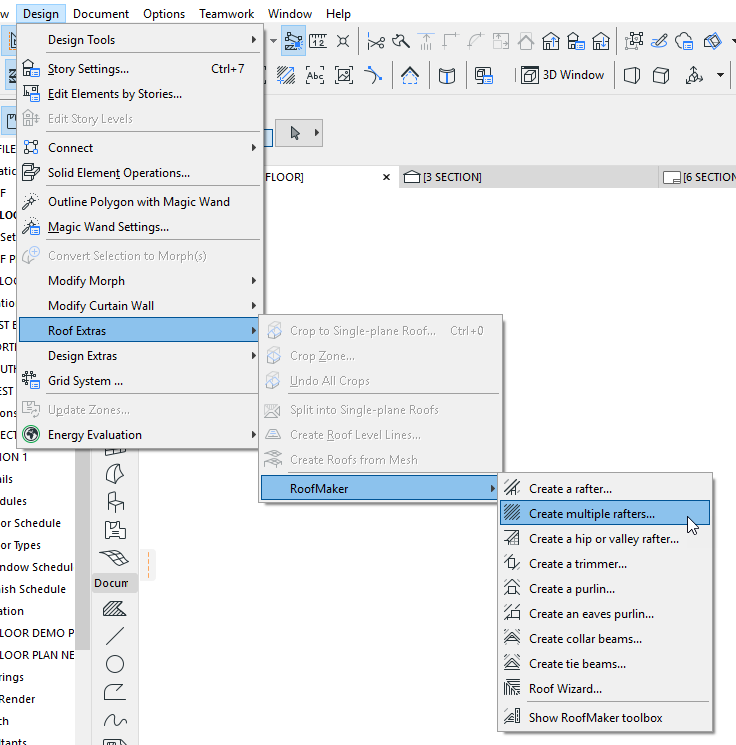Select Create a trimmer option
Screen dimensions: 736x745
click(x=605, y=564)
